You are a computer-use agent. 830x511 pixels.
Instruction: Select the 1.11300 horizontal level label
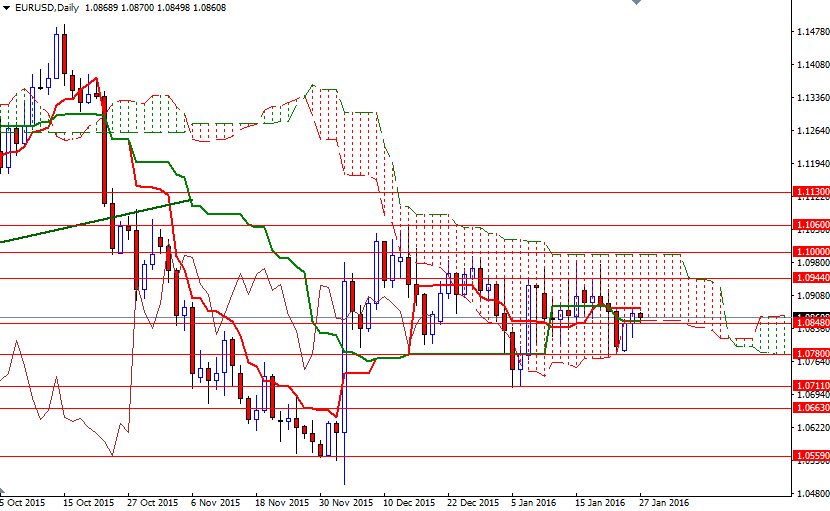point(812,192)
